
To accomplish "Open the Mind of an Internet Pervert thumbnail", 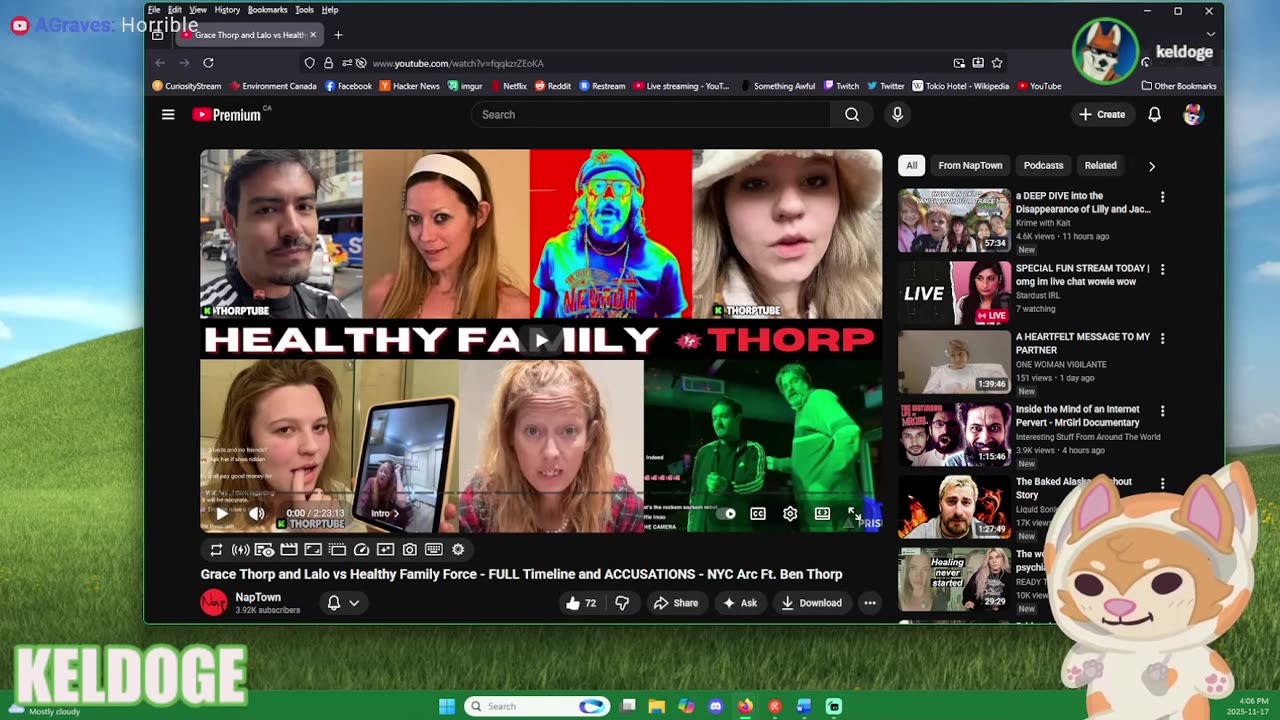I will pos(954,436).
